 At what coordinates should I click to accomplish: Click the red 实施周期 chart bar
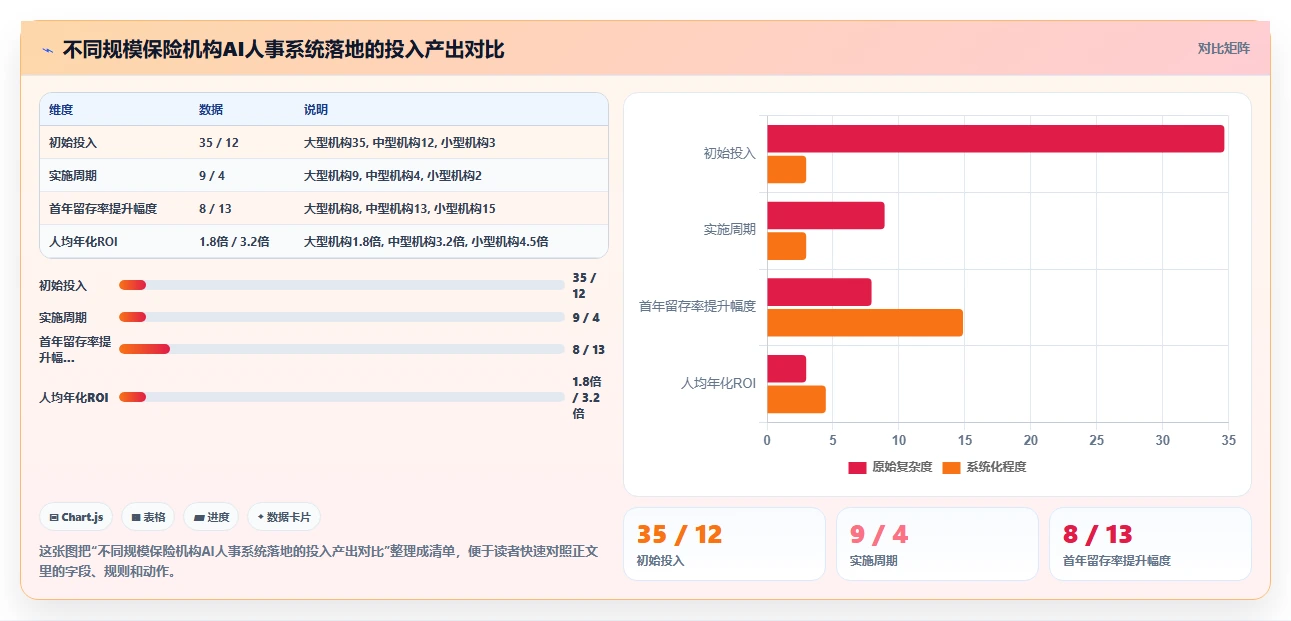pos(826,215)
